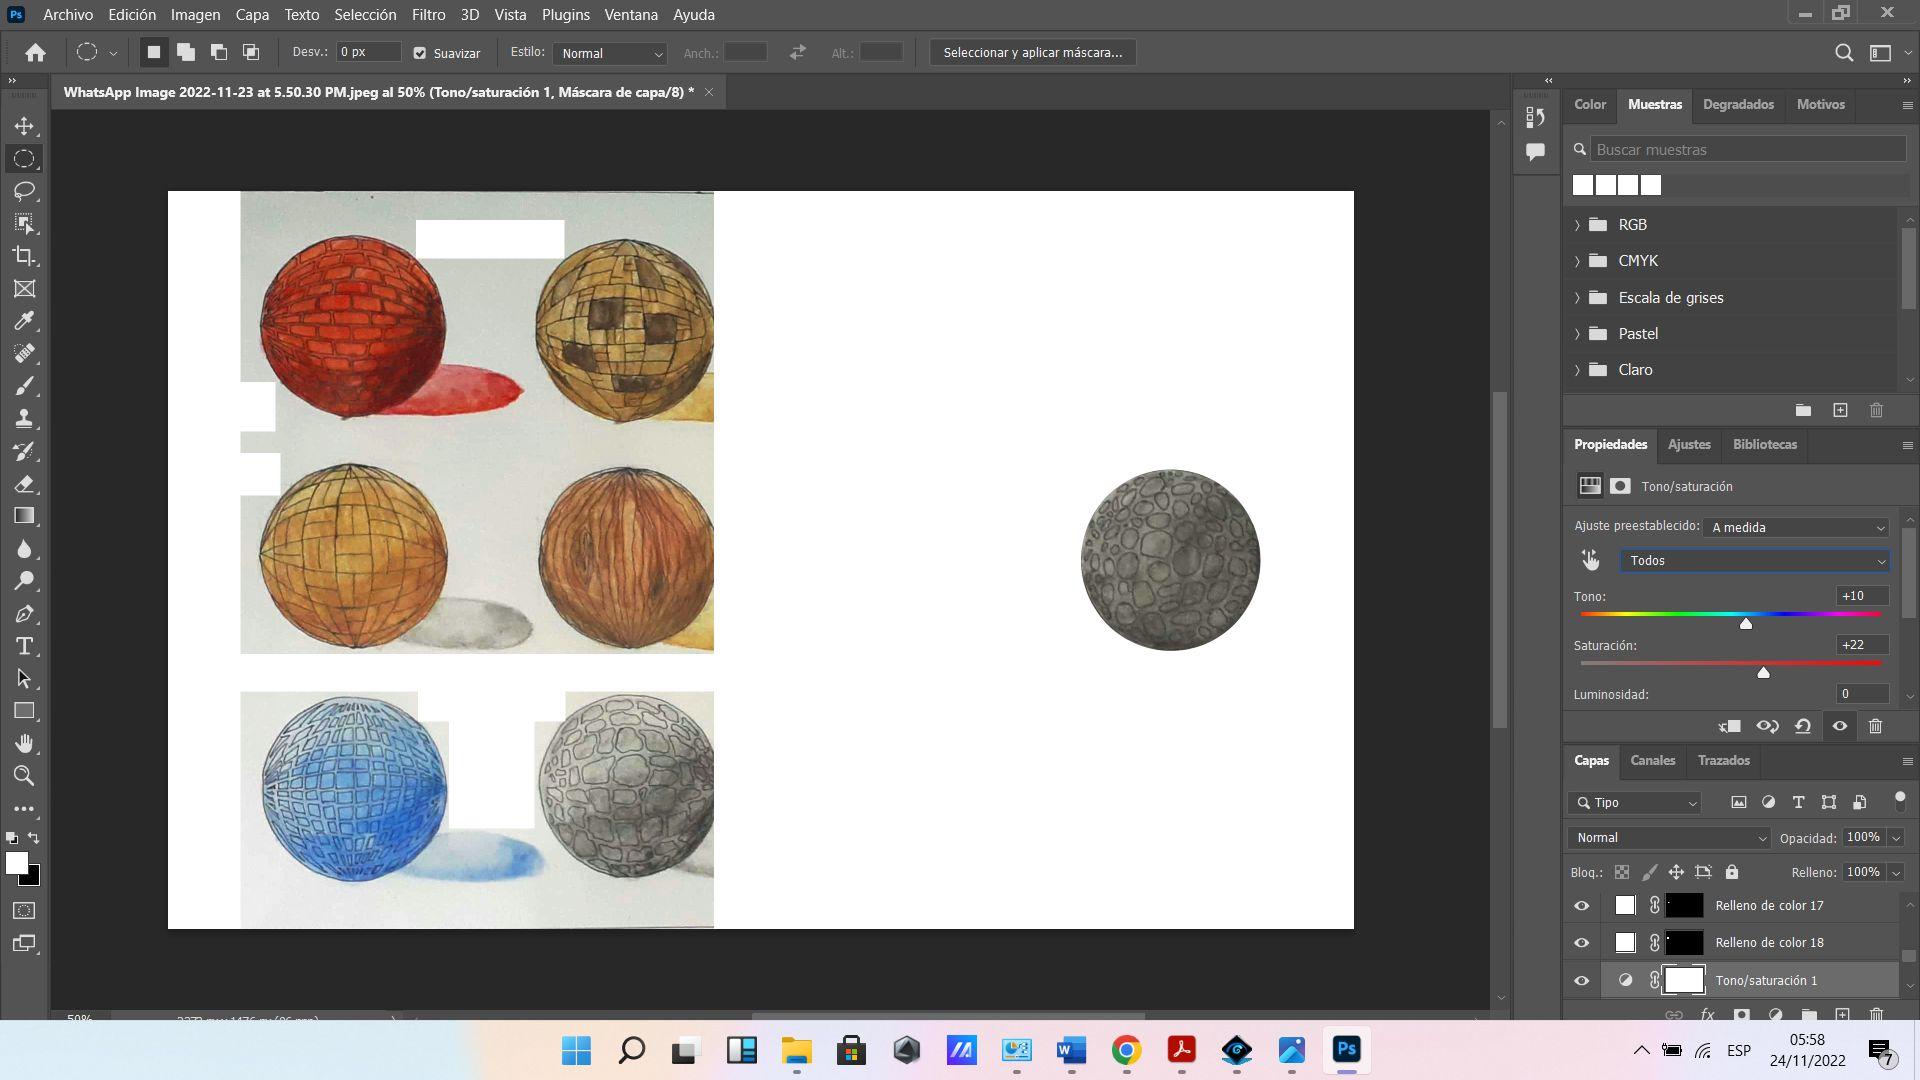Open the Ajuste preestablecido dropdown
The width and height of the screenshot is (1920, 1080).
(x=1797, y=527)
